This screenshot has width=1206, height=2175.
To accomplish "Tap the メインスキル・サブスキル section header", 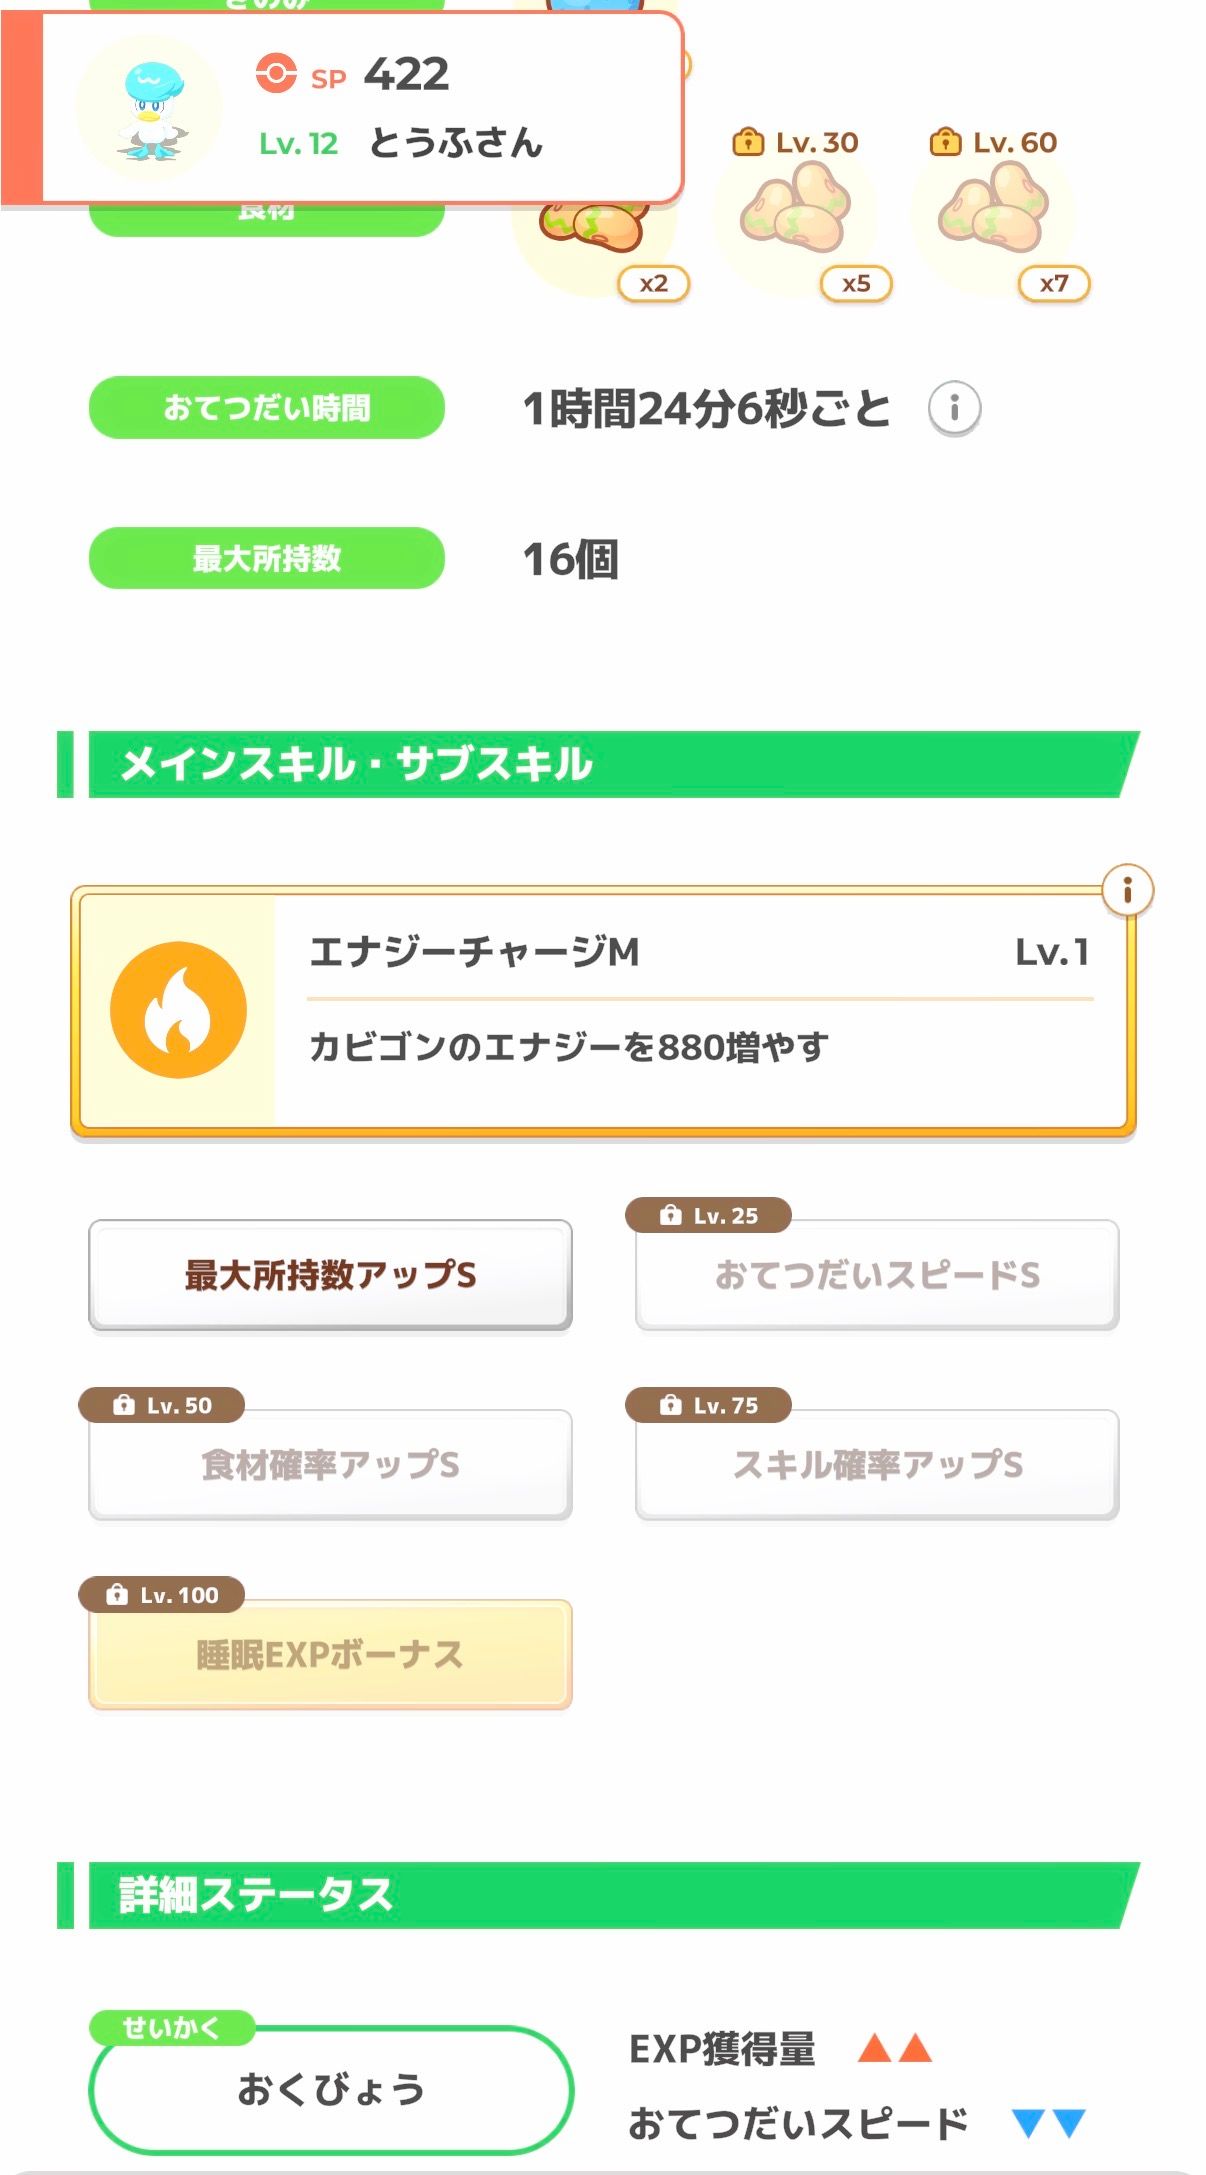I will coord(600,764).
